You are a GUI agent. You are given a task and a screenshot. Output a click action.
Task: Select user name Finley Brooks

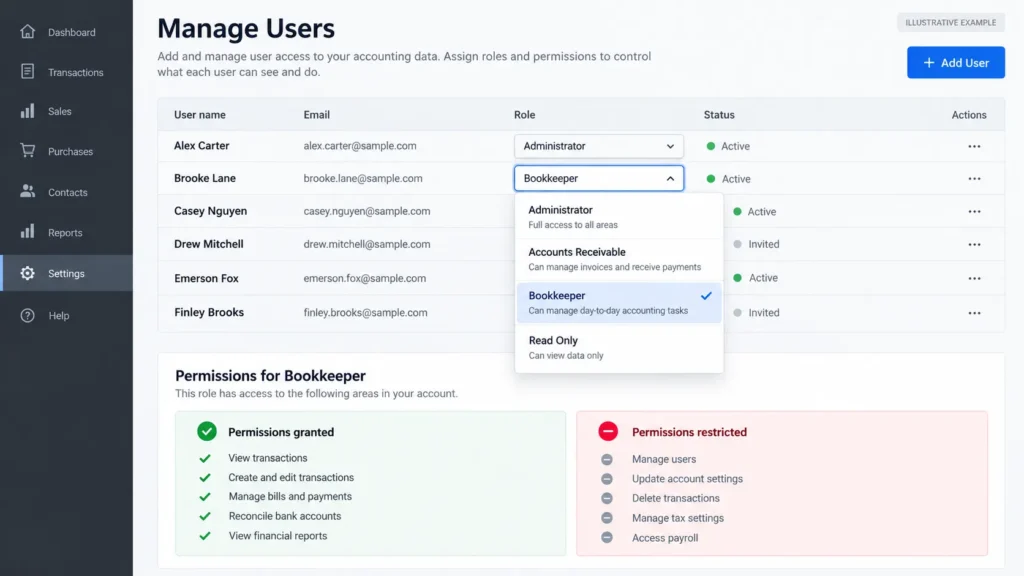pyautogui.click(x=209, y=312)
